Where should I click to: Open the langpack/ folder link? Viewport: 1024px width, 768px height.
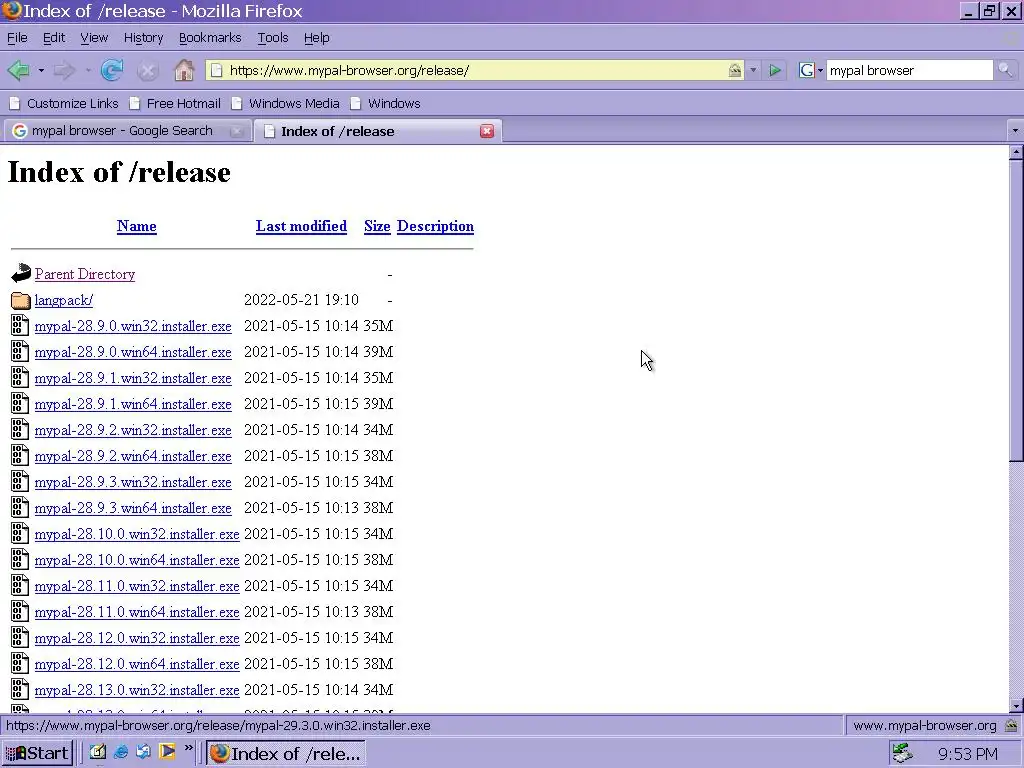click(x=63, y=300)
